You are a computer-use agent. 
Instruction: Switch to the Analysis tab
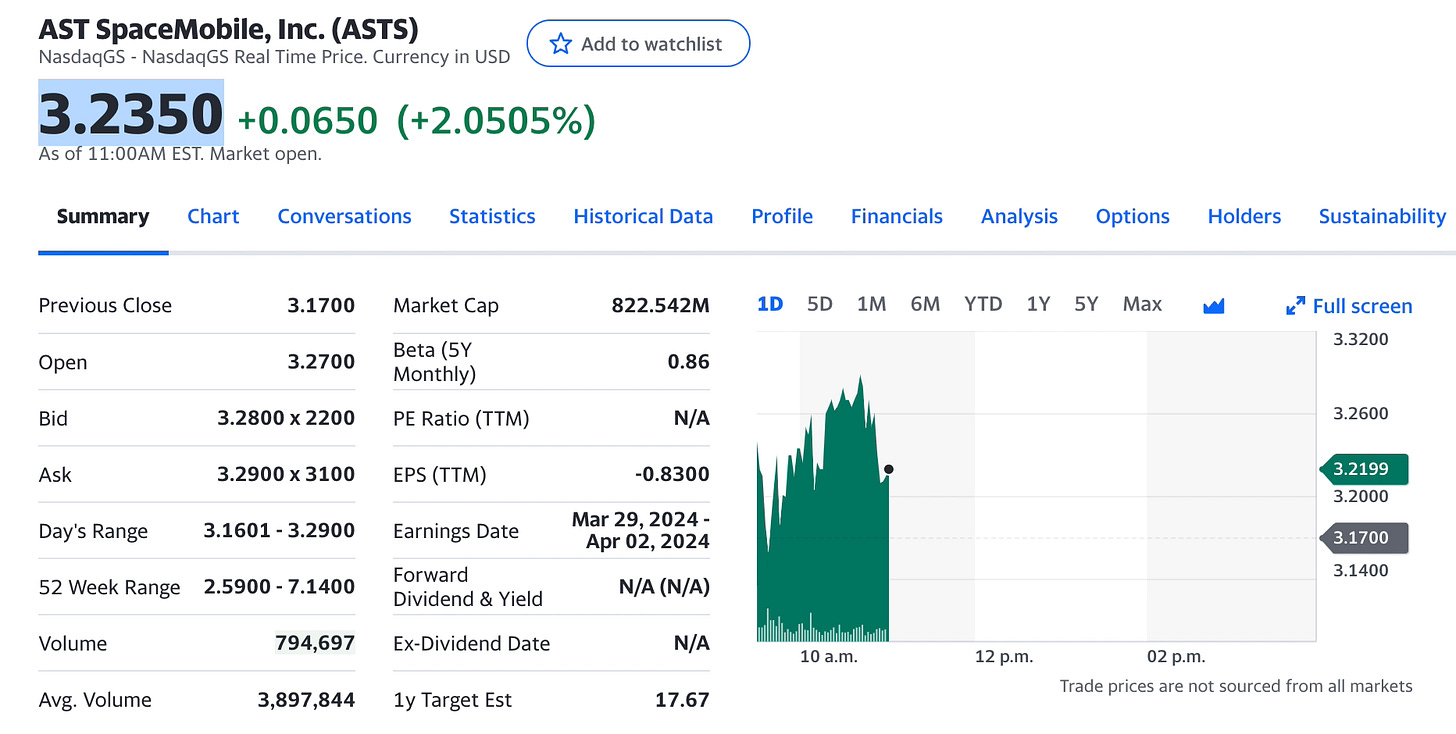coord(1019,216)
